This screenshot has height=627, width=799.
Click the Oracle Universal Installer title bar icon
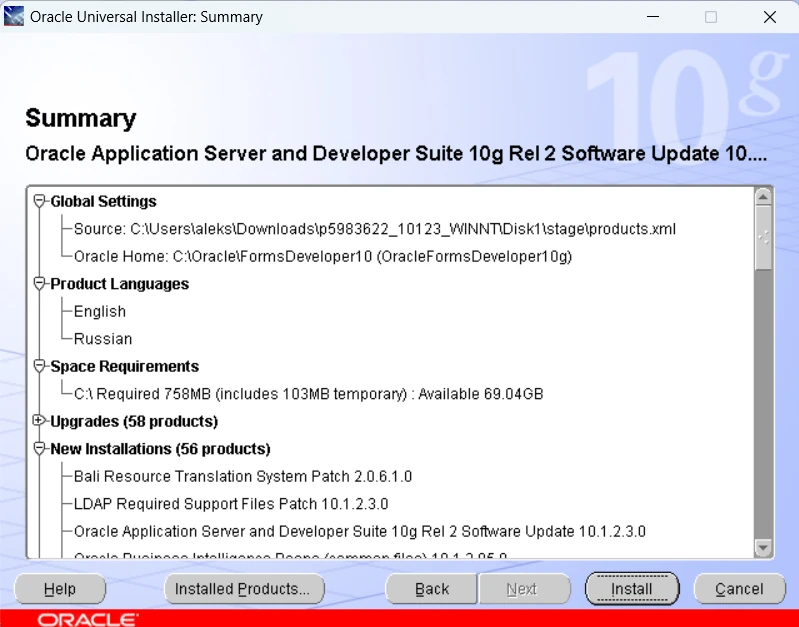pyautogui.click(x=14, y=16)
